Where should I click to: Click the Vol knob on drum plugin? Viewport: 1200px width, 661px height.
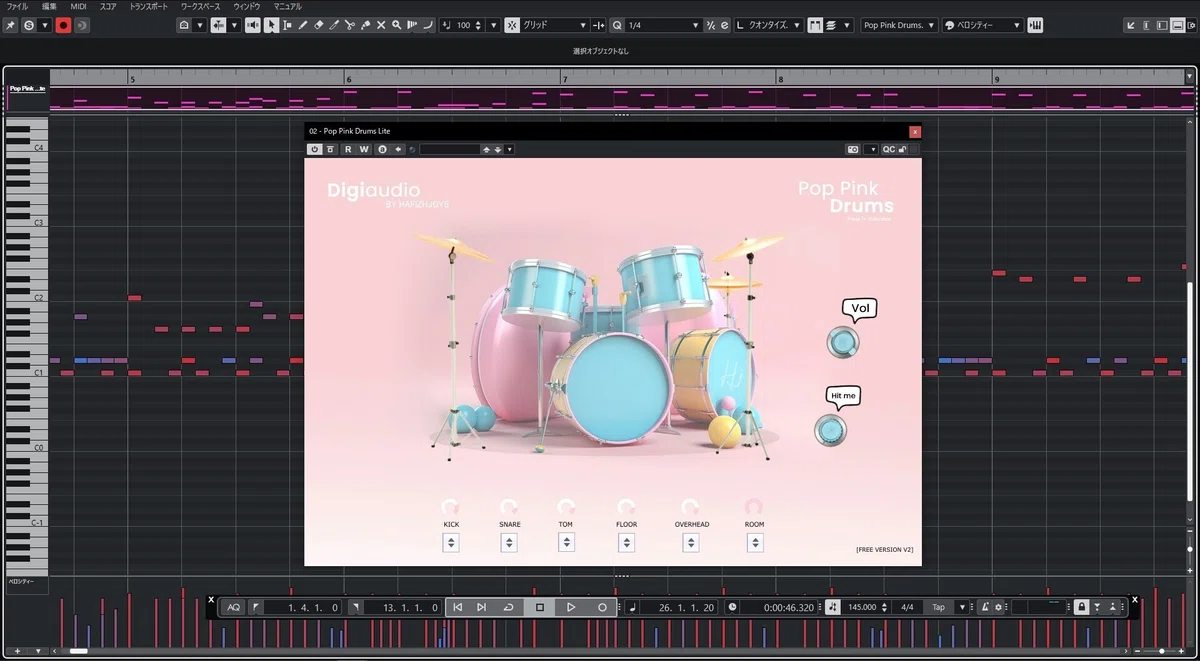point(843,342)
